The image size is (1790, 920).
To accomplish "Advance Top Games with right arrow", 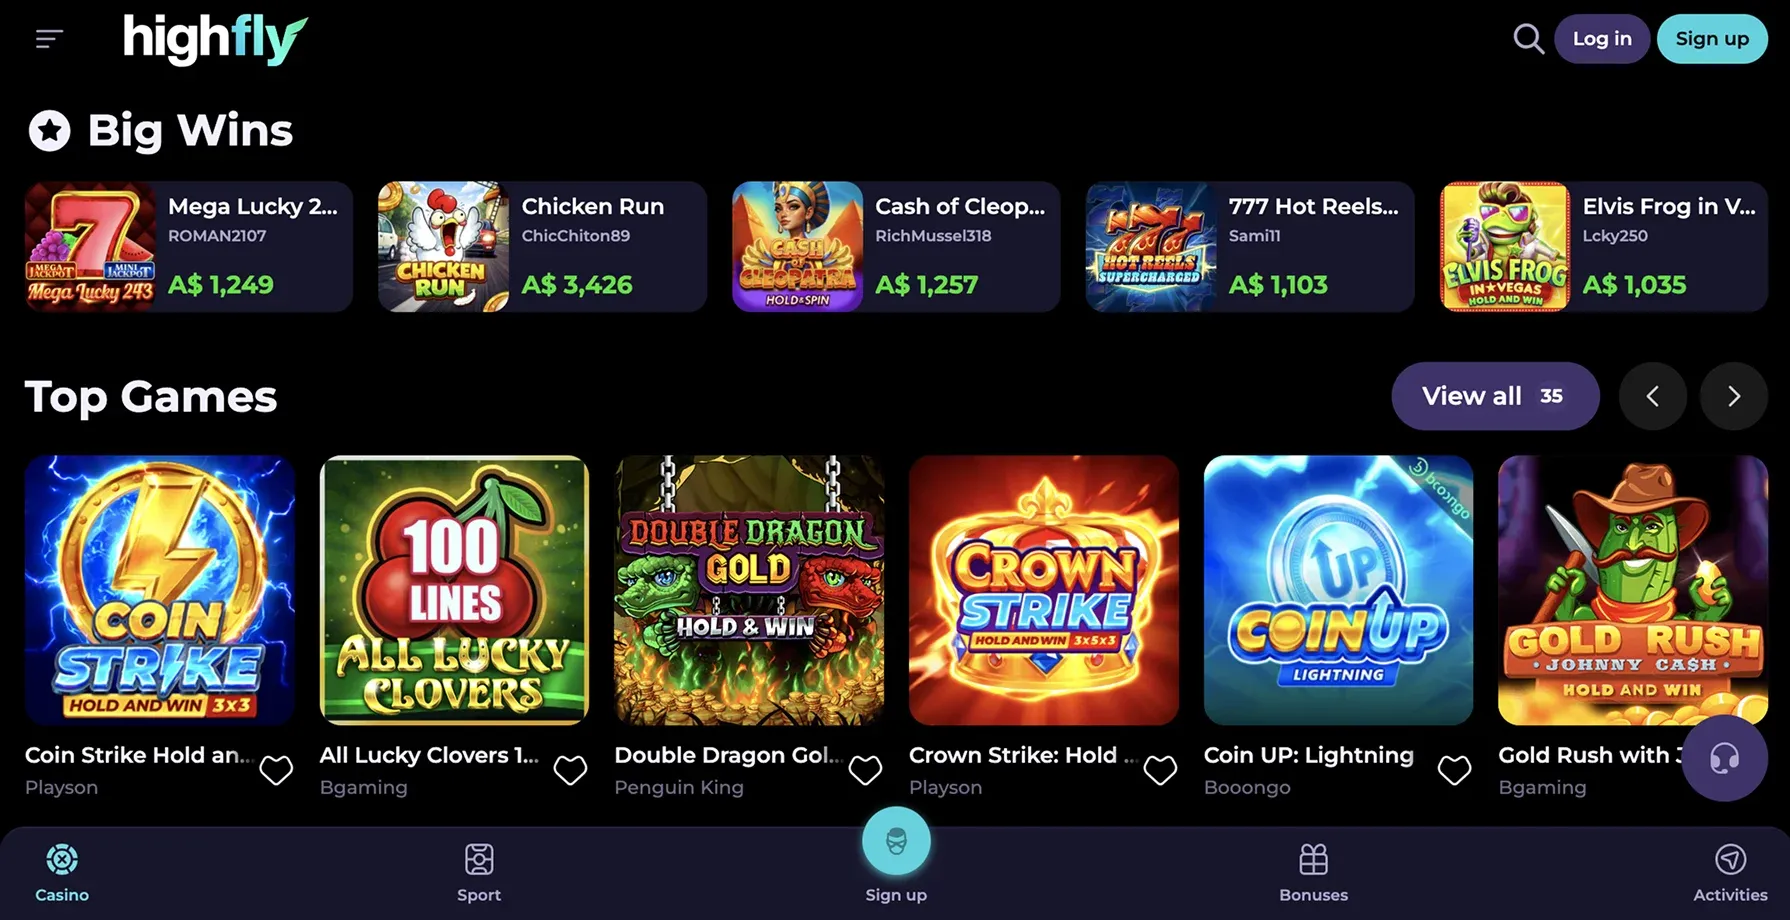I will click(1734, 396).
